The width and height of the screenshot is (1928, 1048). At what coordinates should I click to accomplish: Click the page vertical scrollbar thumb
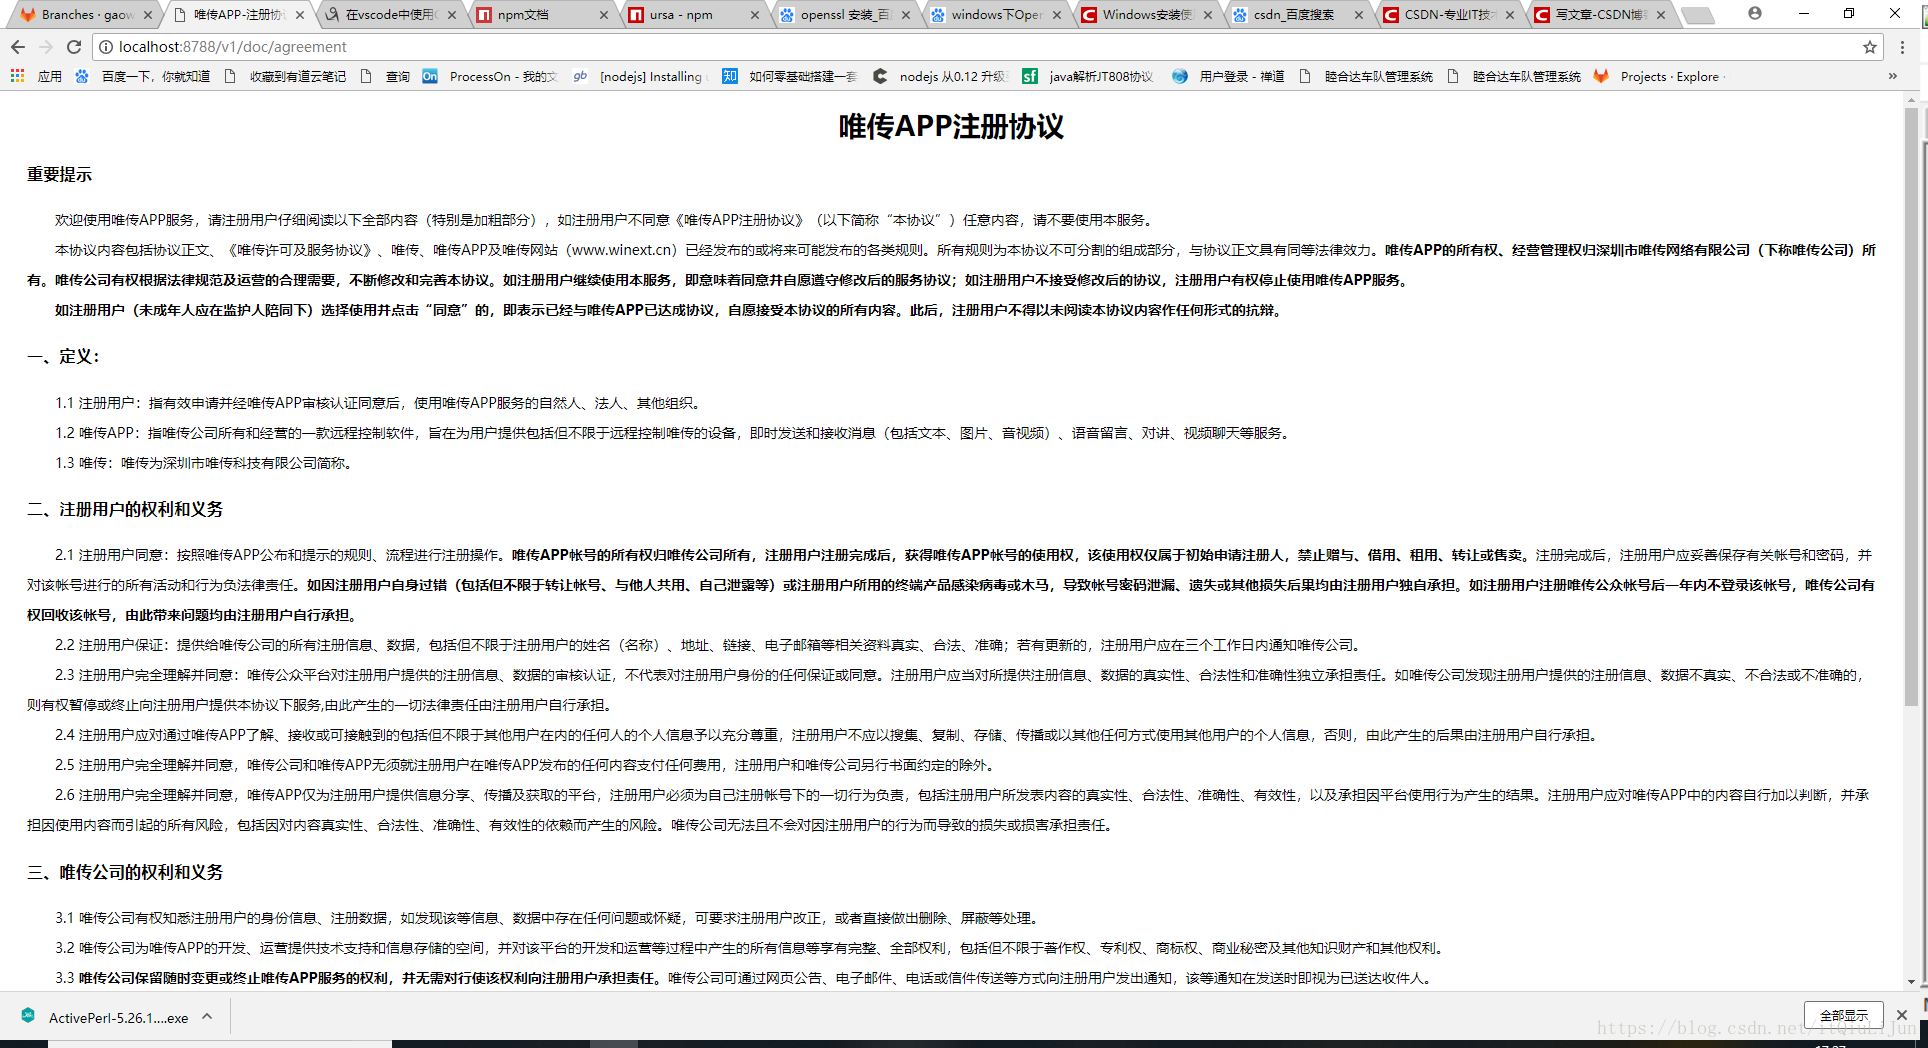(1911, 406)
